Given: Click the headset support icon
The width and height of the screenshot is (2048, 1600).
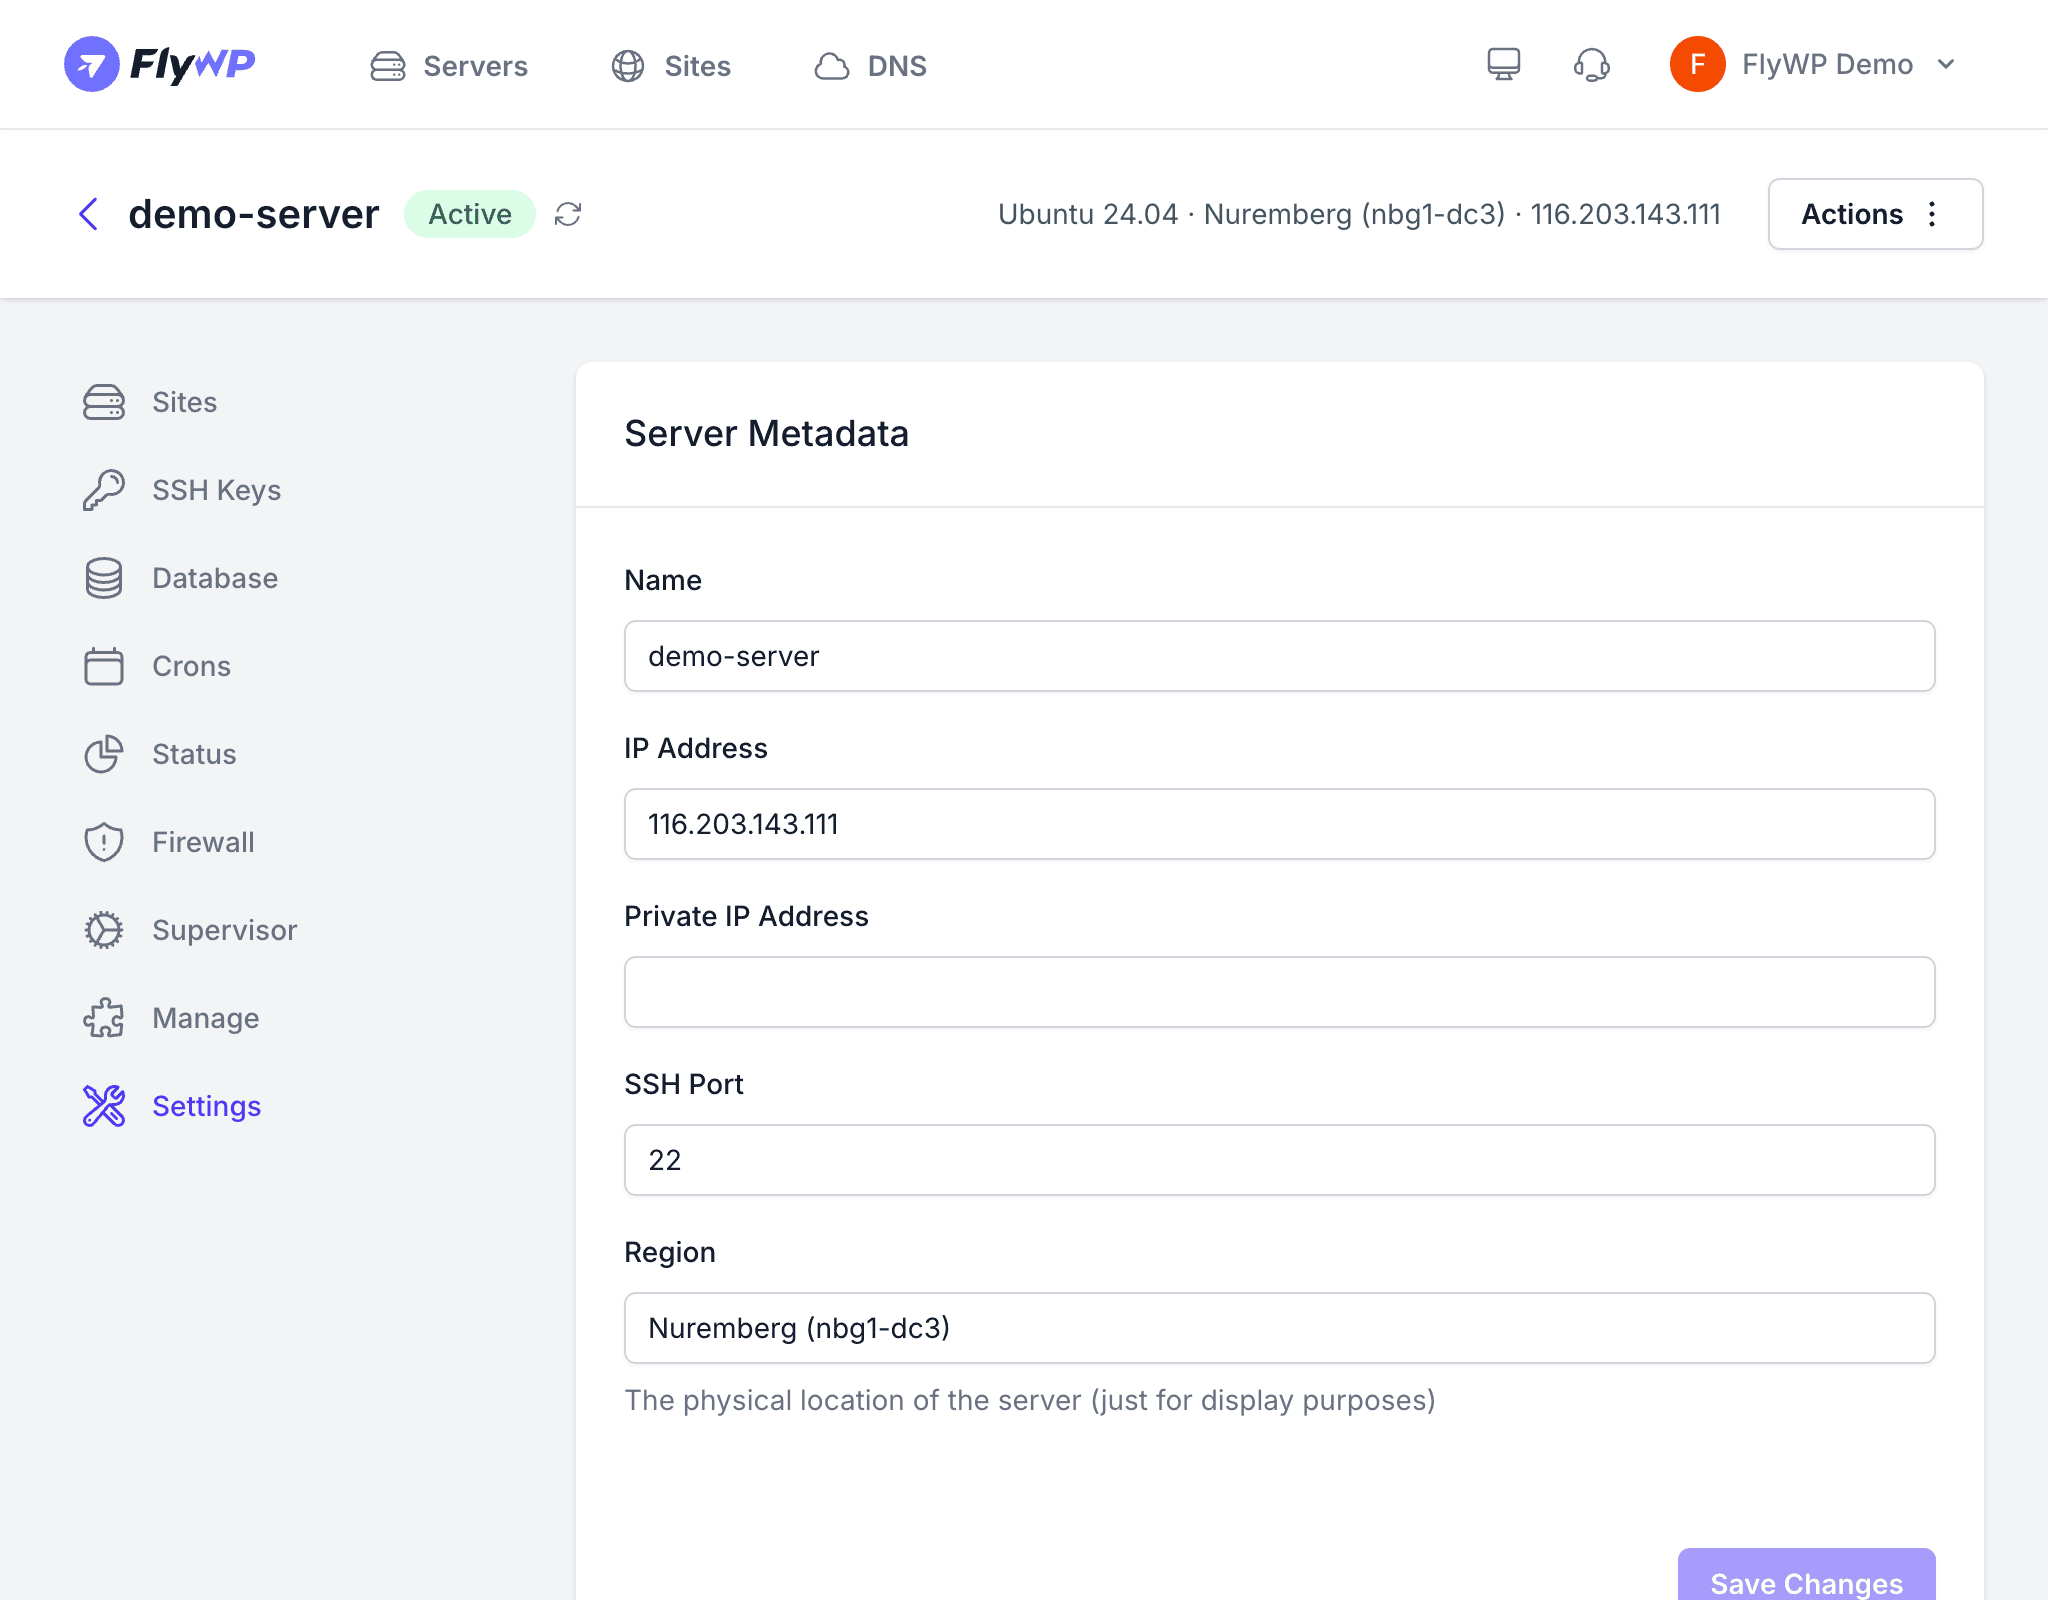Looking at the screenshot, I should click(x=1591, y=65).
